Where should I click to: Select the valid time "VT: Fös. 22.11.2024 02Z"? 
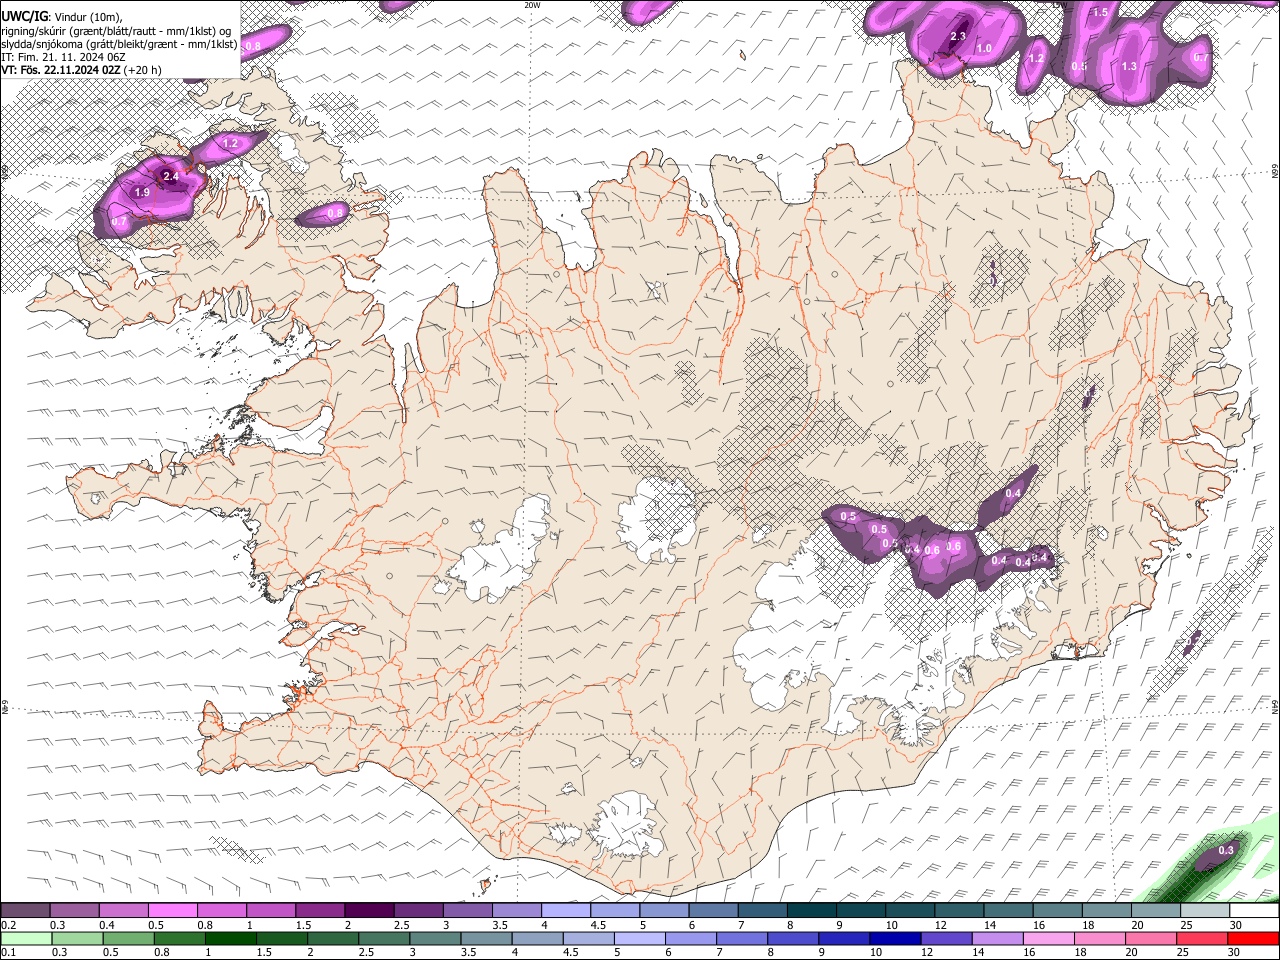(61, 70)
